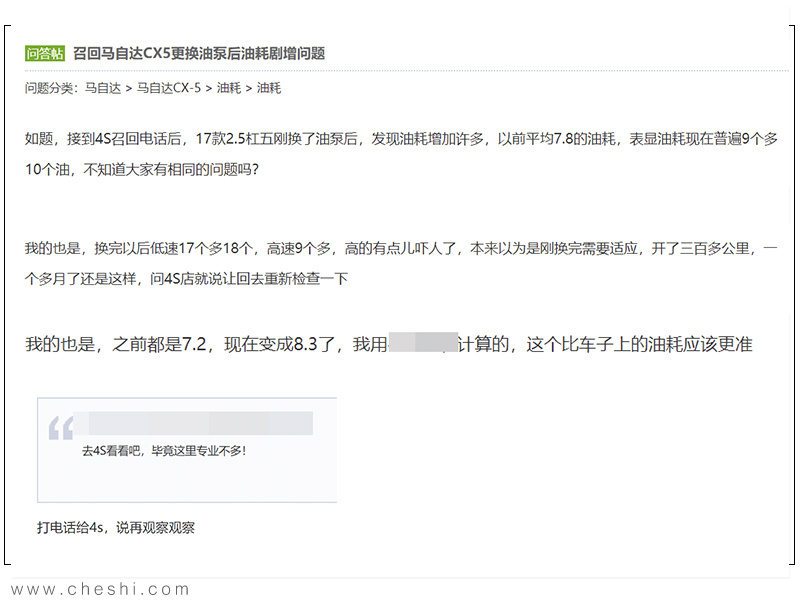This screenshot has height=600, width=800.
Task: Click the quotation mark icon in quote box
Action: (61, 428)
